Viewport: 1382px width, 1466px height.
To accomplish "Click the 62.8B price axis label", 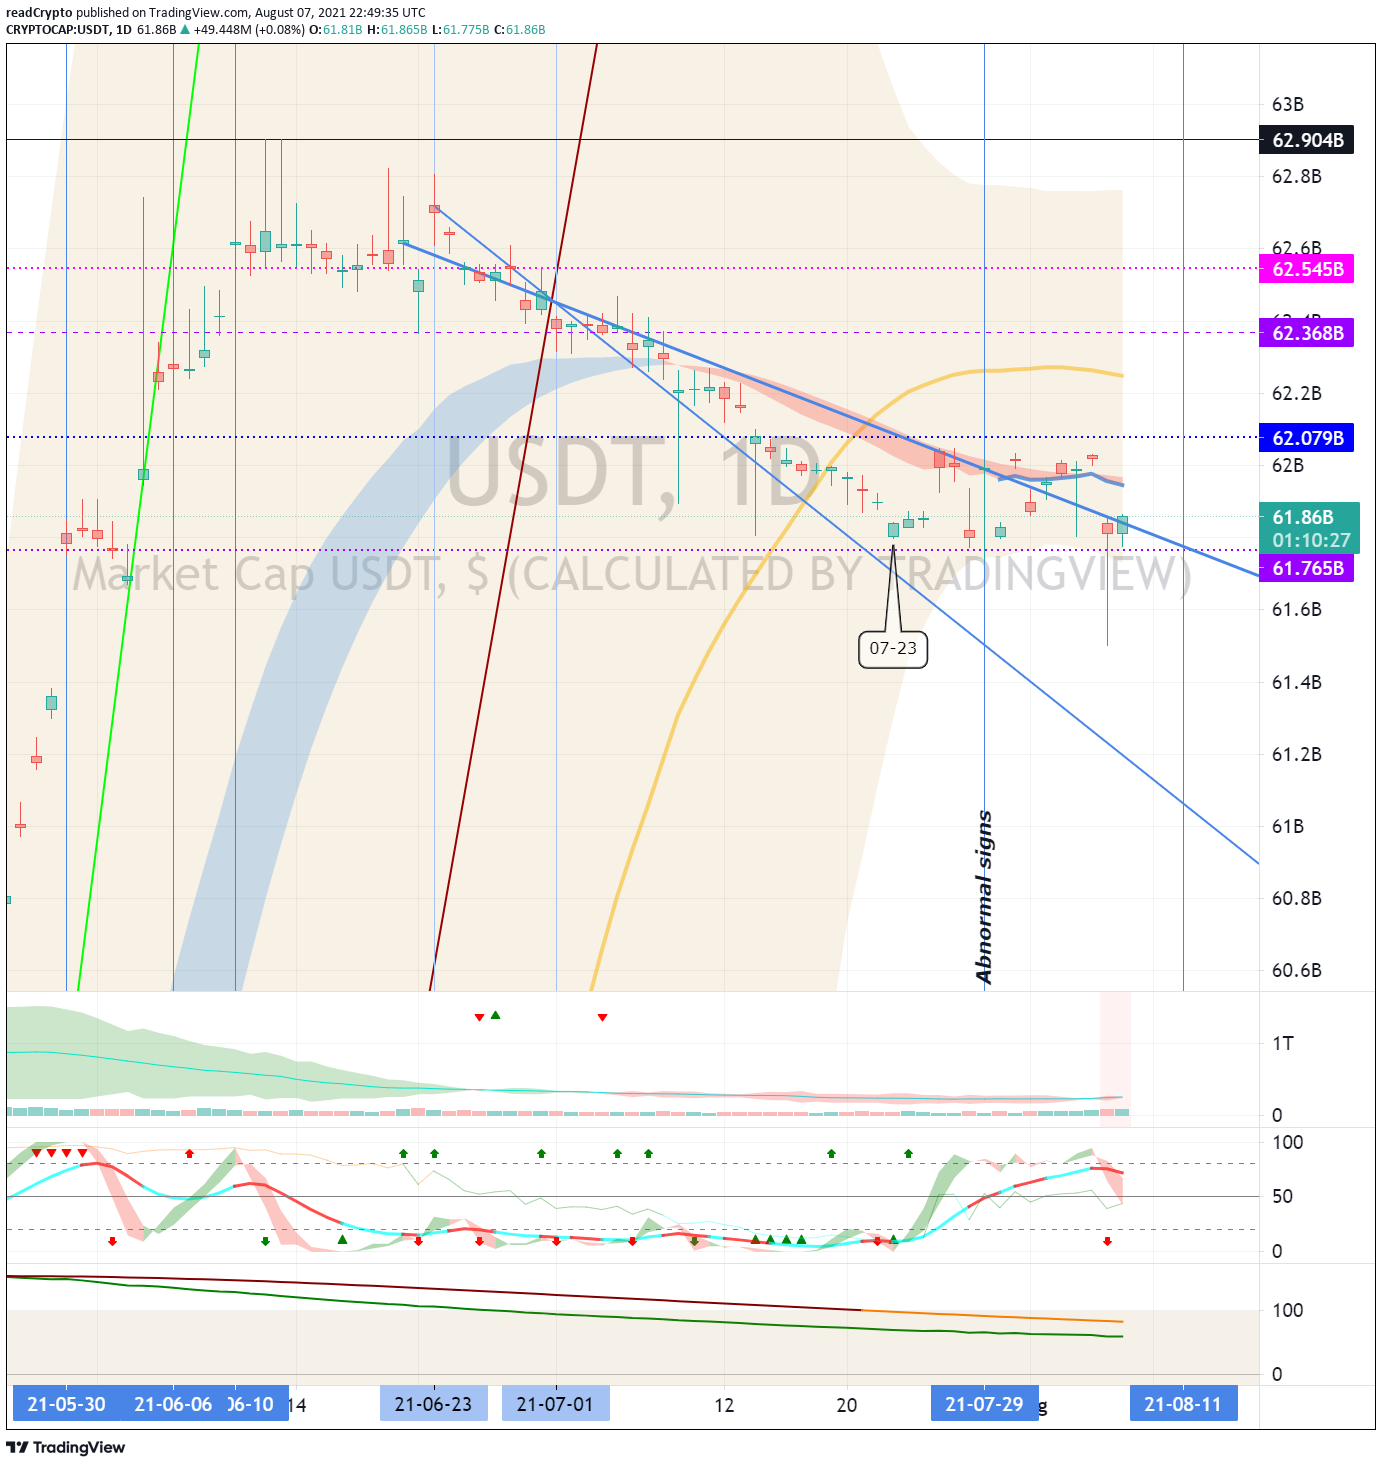I will point(1296,177).
